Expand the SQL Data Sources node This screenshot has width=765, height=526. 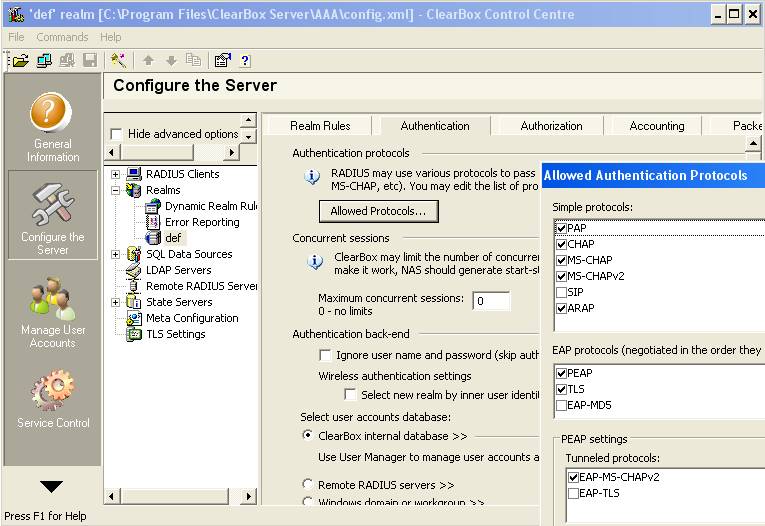(x=115, y=254)
